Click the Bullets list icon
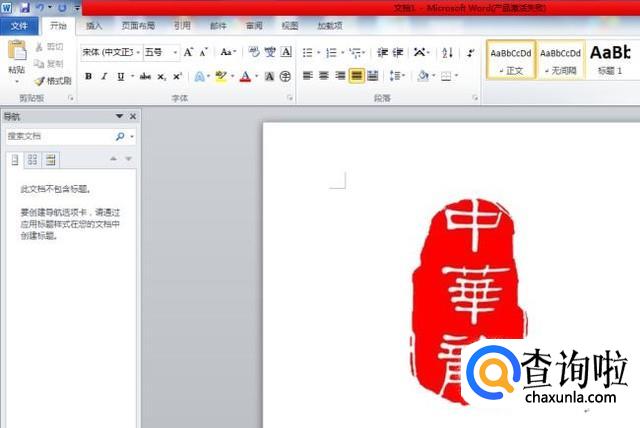Screen dimensions: 640x428 point(307,53)
